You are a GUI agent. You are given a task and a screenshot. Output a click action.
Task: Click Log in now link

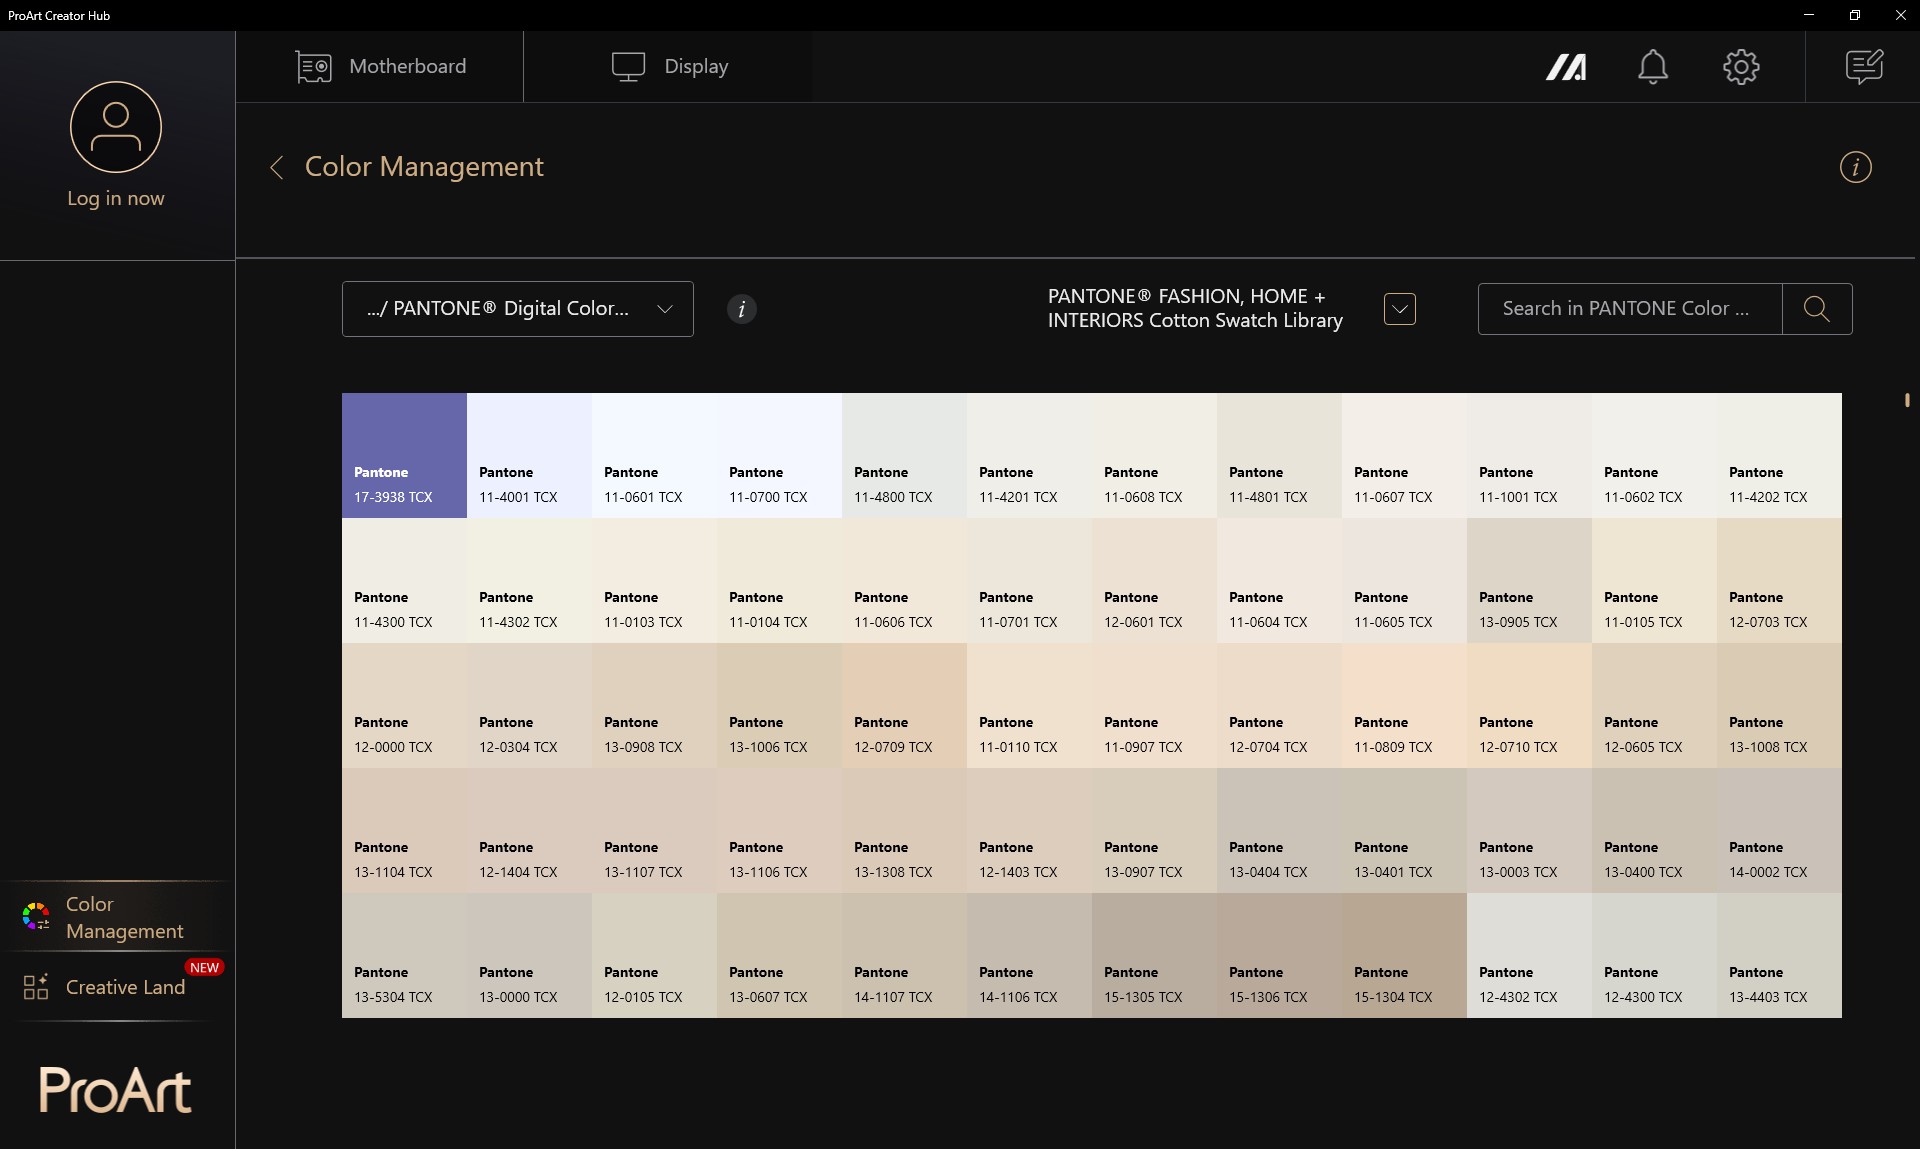pyautogui.click(x=116, y=198)
